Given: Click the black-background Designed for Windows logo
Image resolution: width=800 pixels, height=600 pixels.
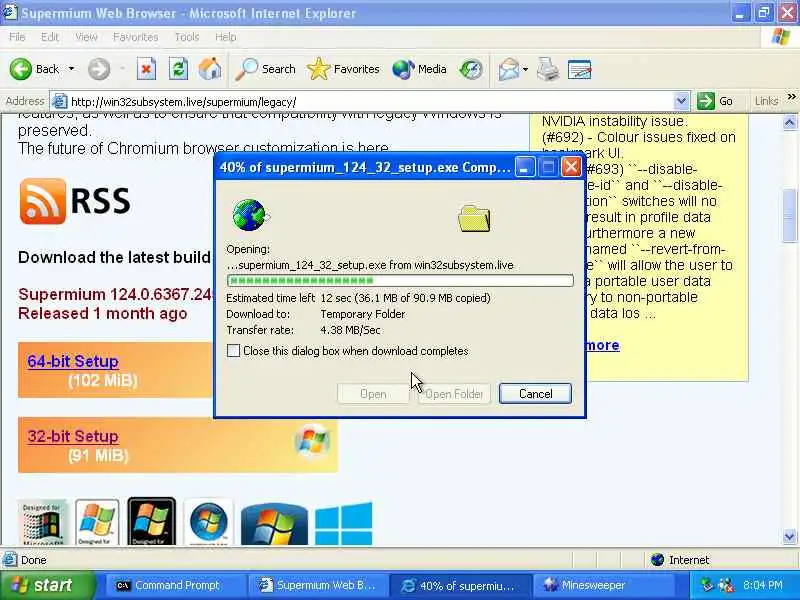Looking at the screenshot, I should click(152, 521).
